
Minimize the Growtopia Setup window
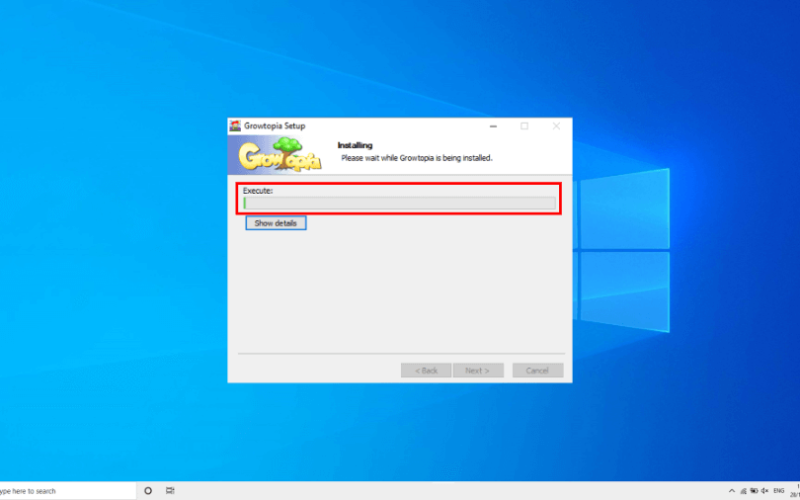point(493,126)
